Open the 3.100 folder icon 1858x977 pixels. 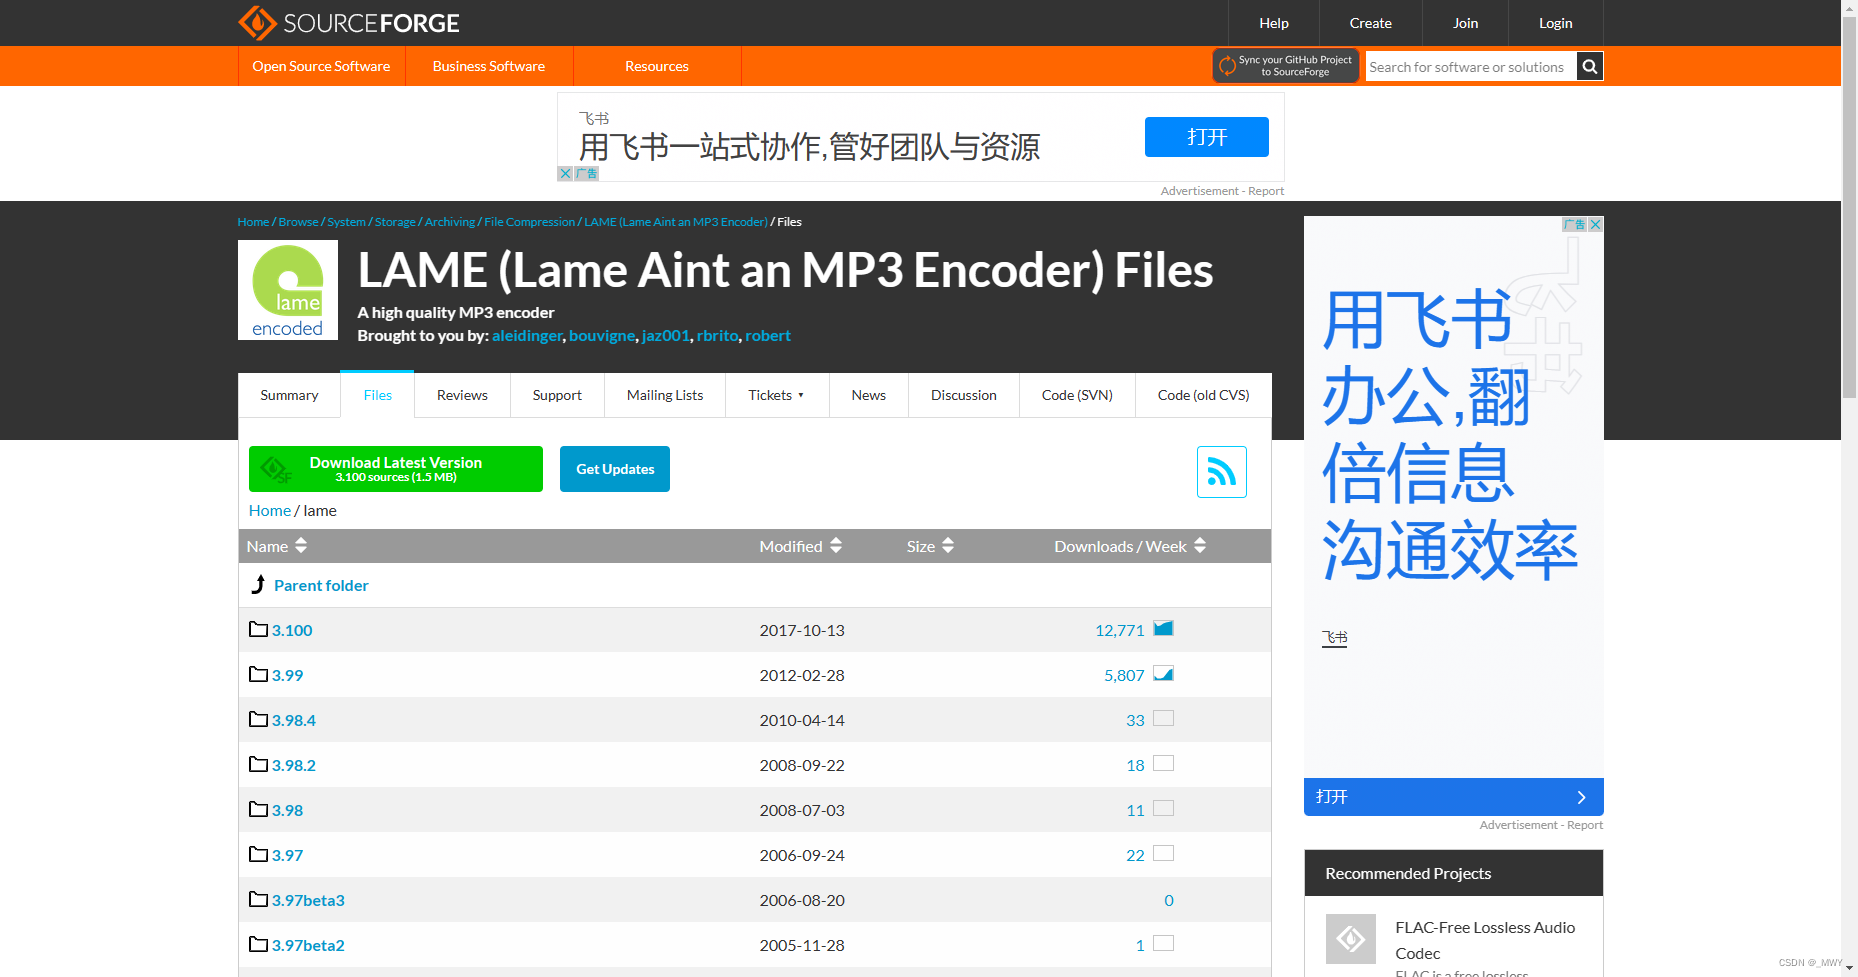click(258, 629)
